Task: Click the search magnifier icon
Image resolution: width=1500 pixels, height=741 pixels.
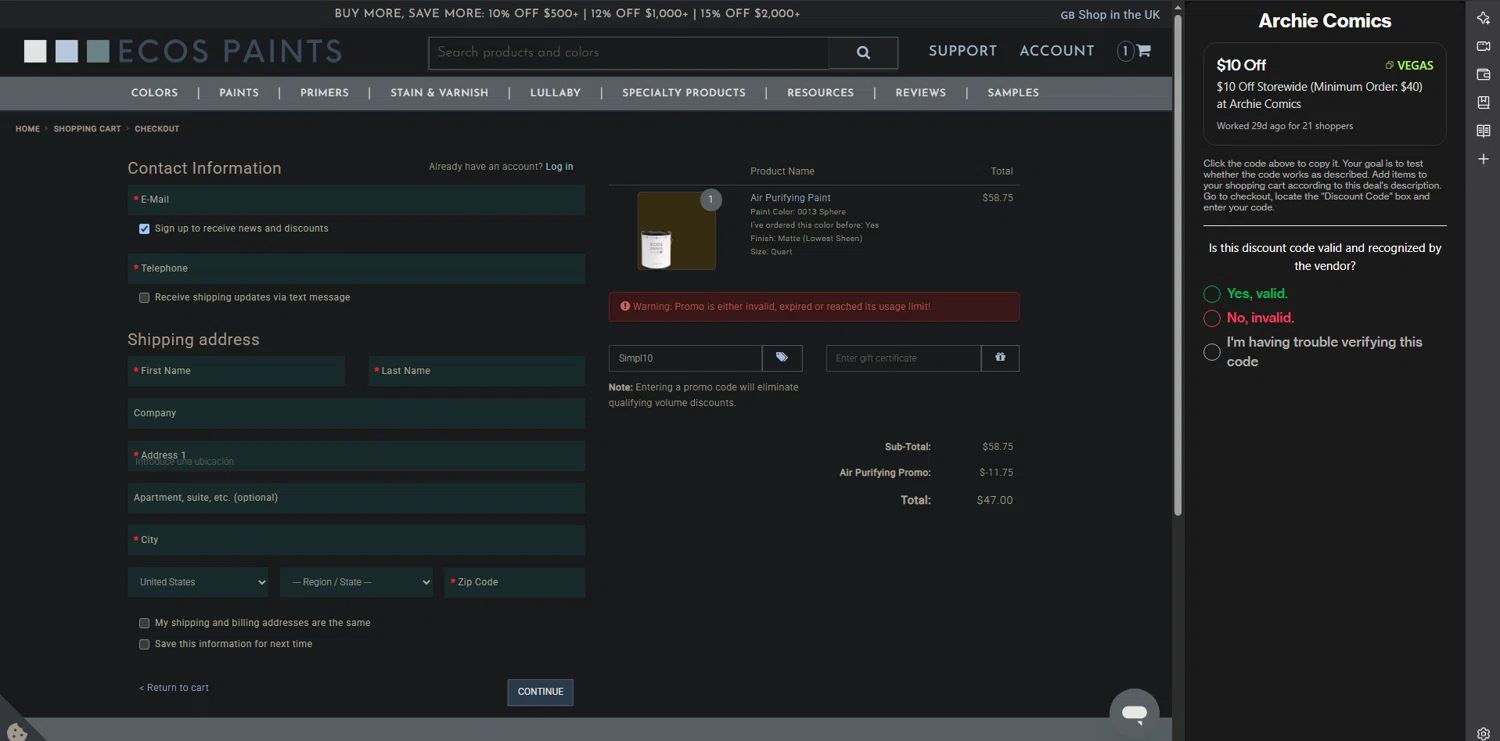Action: [863, 53]
